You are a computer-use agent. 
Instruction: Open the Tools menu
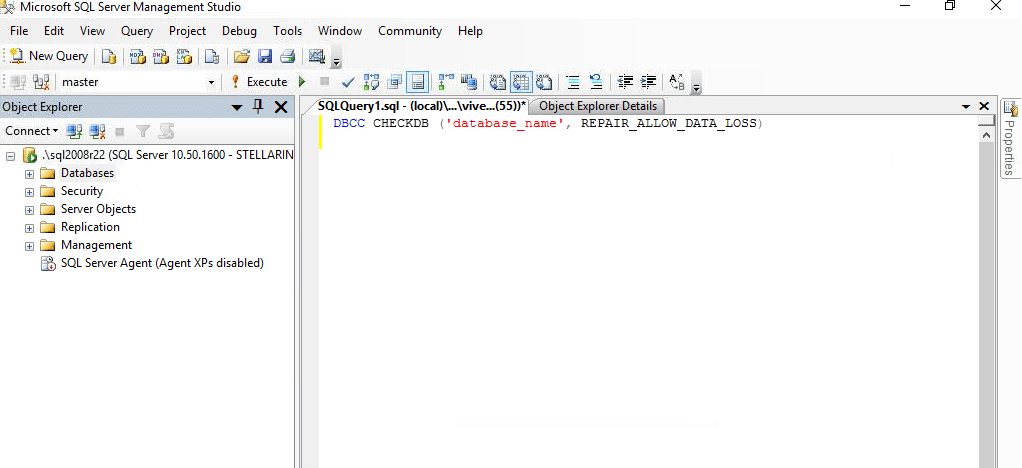pyautogui.click(x=287, y=31)
